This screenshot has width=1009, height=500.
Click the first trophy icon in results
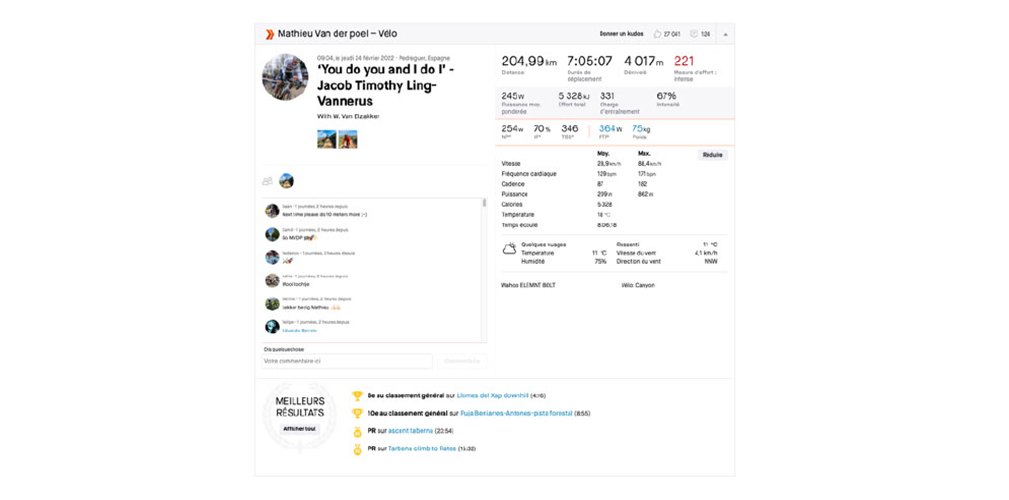357,395
